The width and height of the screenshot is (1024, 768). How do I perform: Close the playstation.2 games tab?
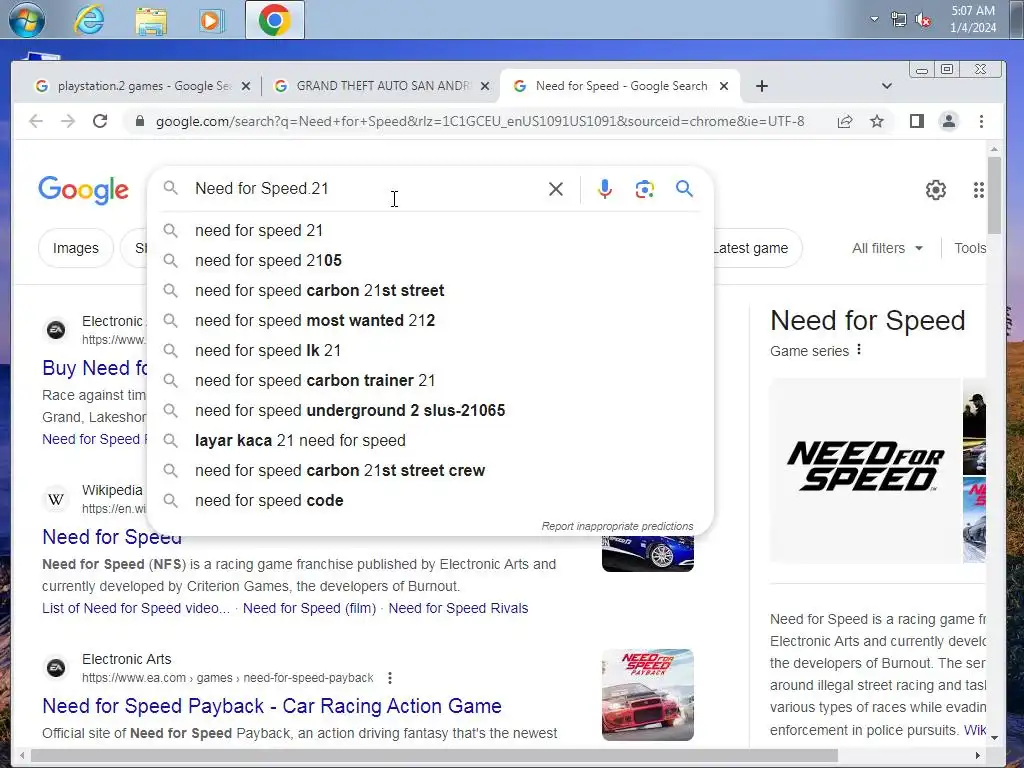pos(246,86)
